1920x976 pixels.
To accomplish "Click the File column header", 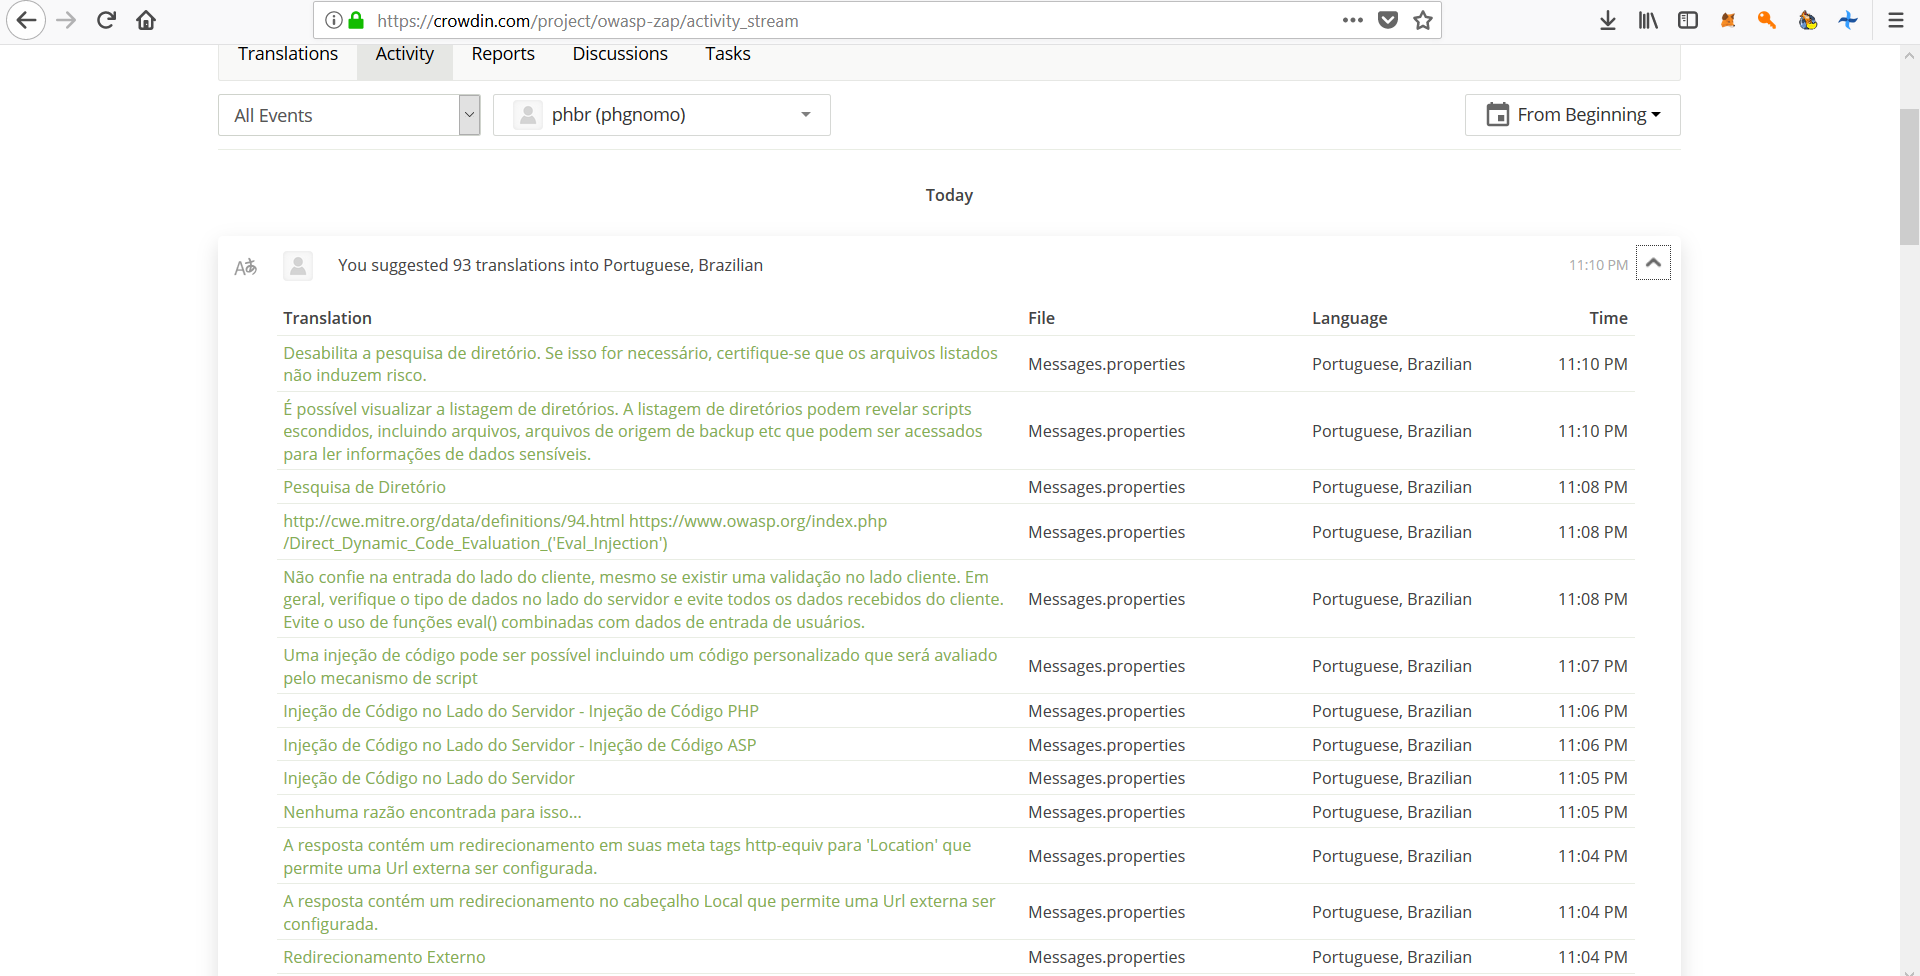I will coord(1041,318).
